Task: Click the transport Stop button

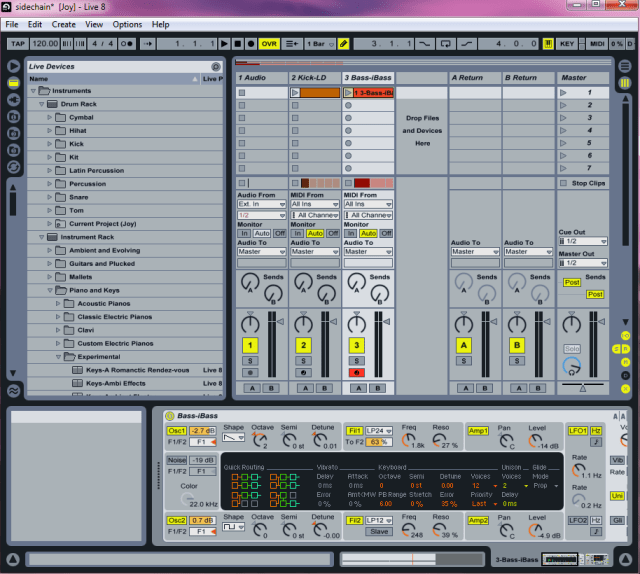Action: click(238, 44)
